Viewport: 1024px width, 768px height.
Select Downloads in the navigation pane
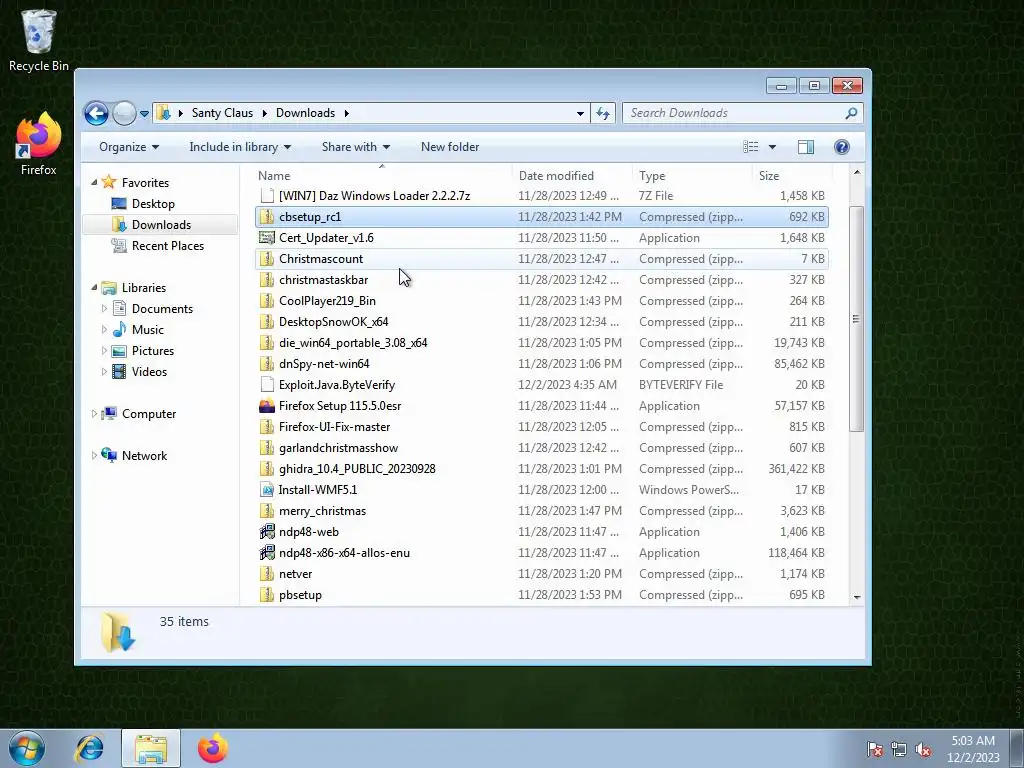pyautogui.click(x=161, y=225)
